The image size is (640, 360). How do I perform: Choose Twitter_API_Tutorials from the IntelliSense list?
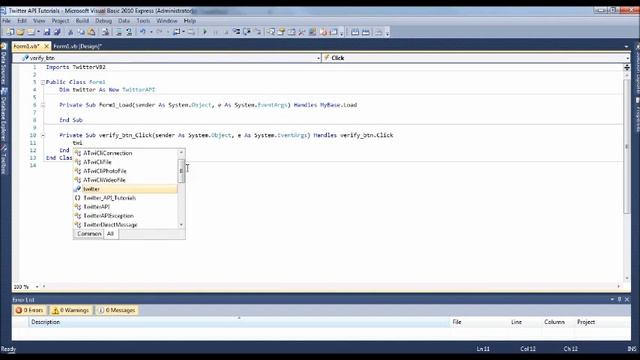tap(125, 198)
